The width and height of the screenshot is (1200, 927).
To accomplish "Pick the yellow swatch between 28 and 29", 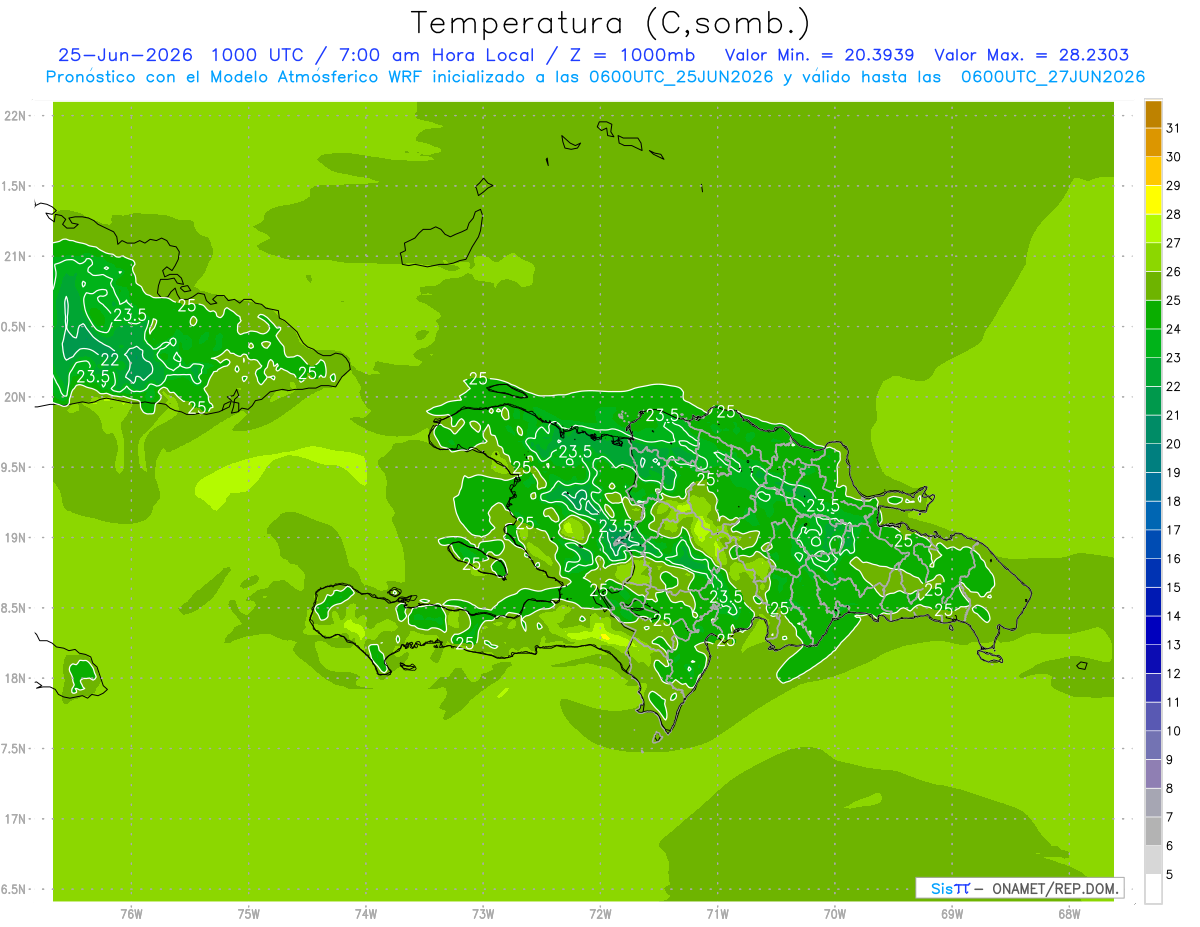I will (1153, 200).
